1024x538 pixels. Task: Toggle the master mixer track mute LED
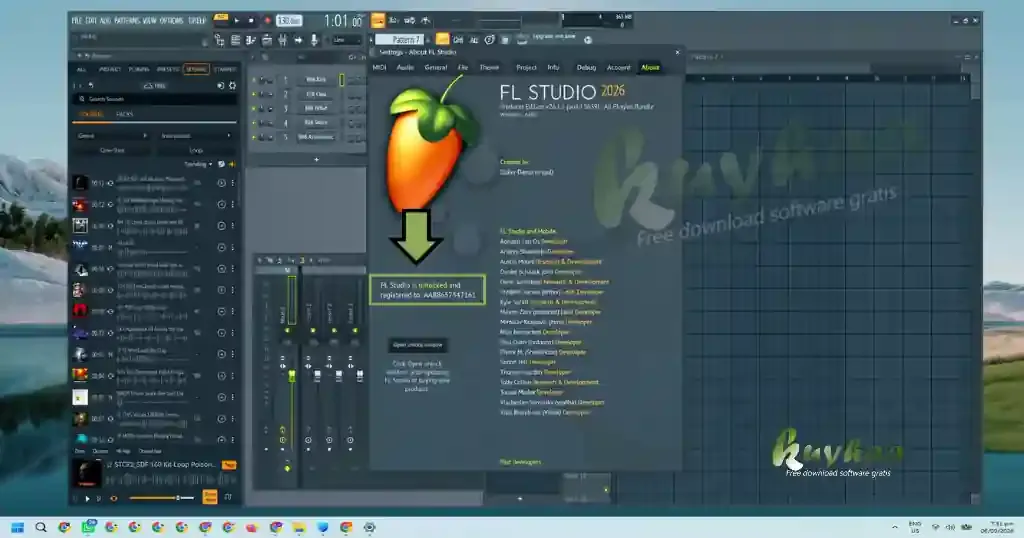pyautogui.click(x=287, y=330)
